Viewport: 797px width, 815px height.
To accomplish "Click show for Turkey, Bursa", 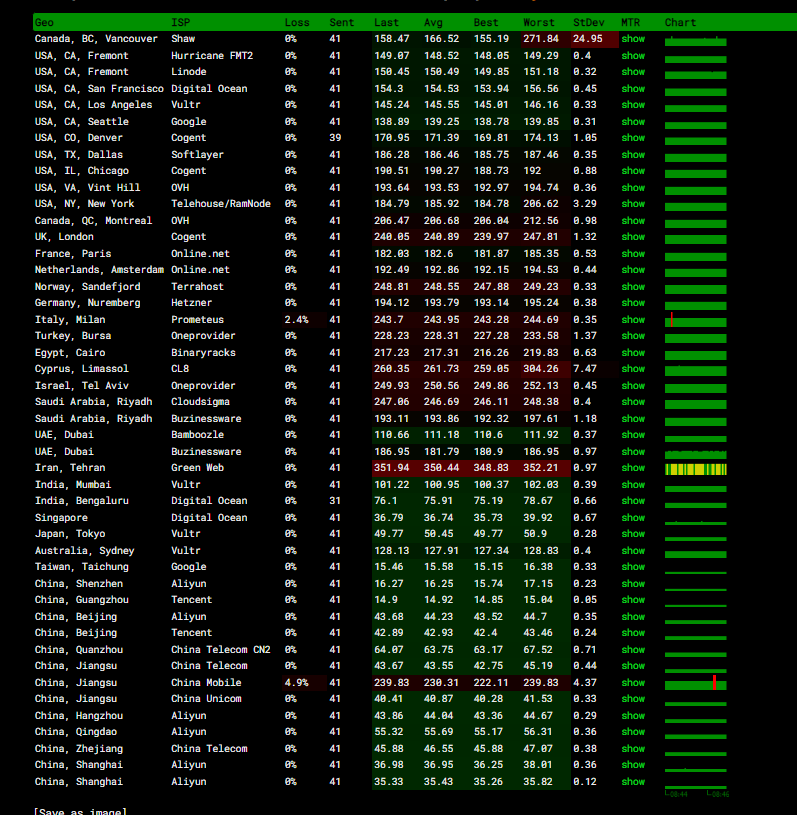I will pos(633,336).
